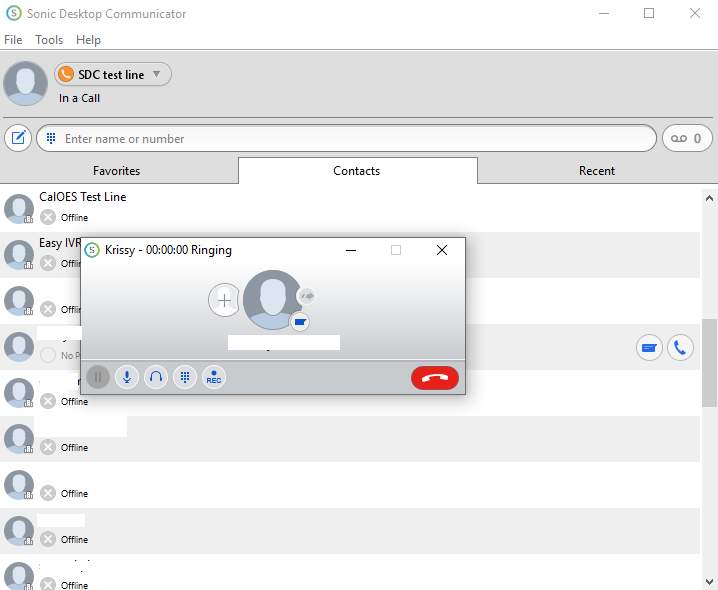Click Offline status icon under CalOES Test Line
718x590 pixels.
[x=48, y=217]
